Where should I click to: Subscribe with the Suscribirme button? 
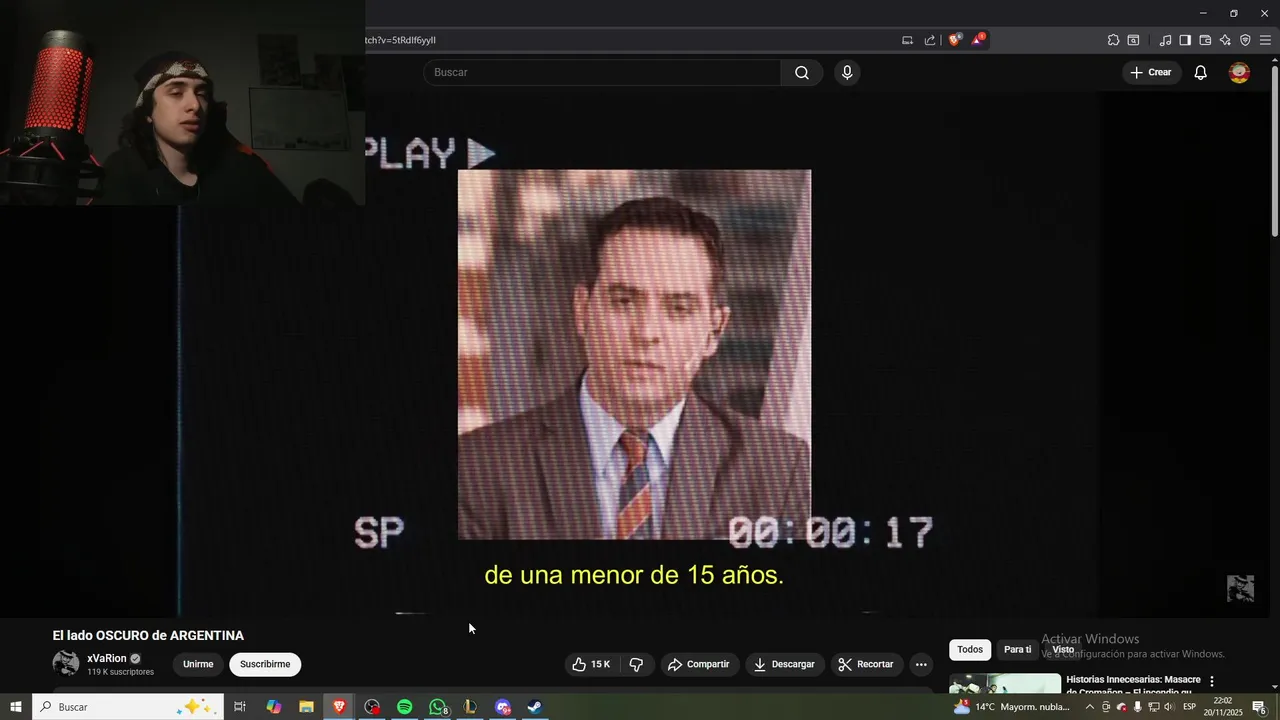(x=265, y=664)
